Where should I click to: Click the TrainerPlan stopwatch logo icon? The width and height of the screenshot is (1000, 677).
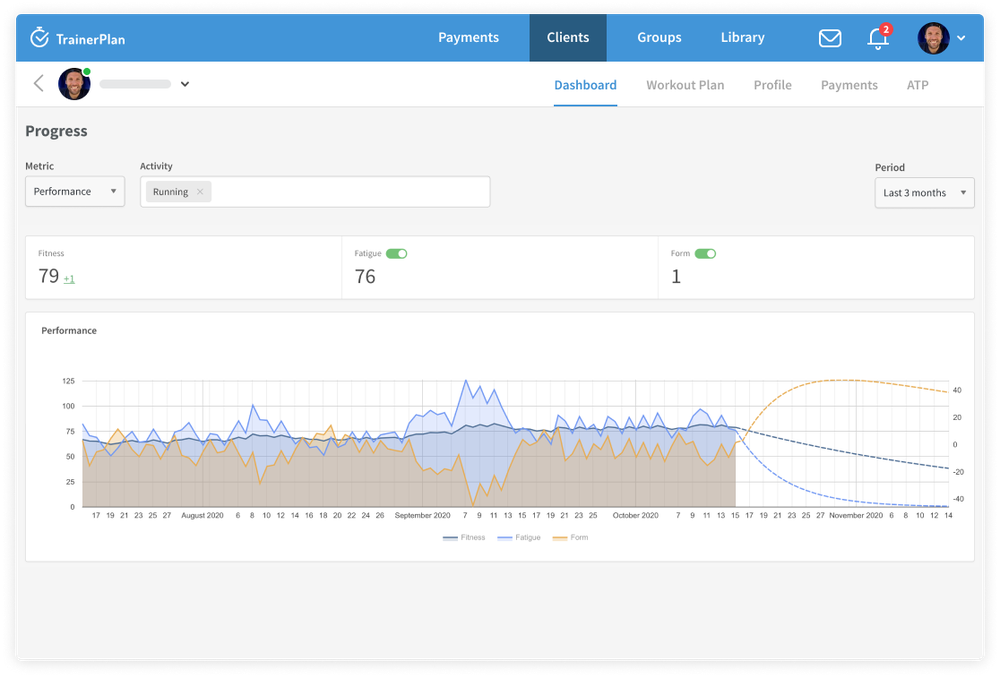click(40, 37)
